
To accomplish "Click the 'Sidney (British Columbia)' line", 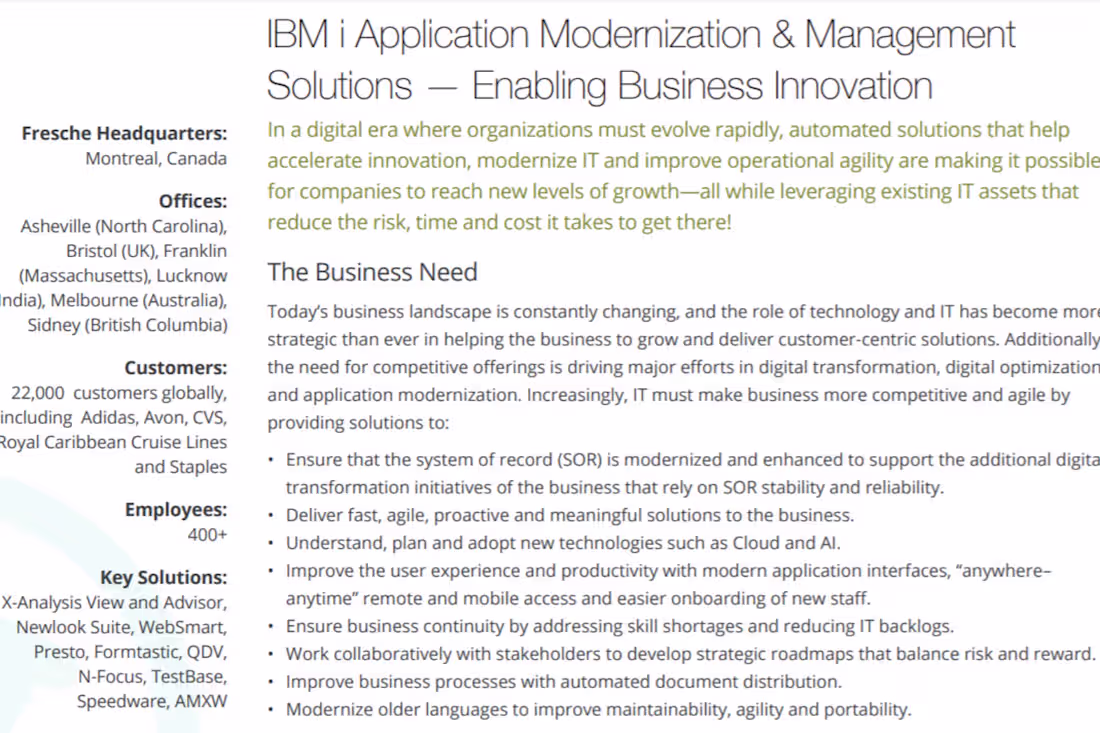I will click(x=128, y=325).
